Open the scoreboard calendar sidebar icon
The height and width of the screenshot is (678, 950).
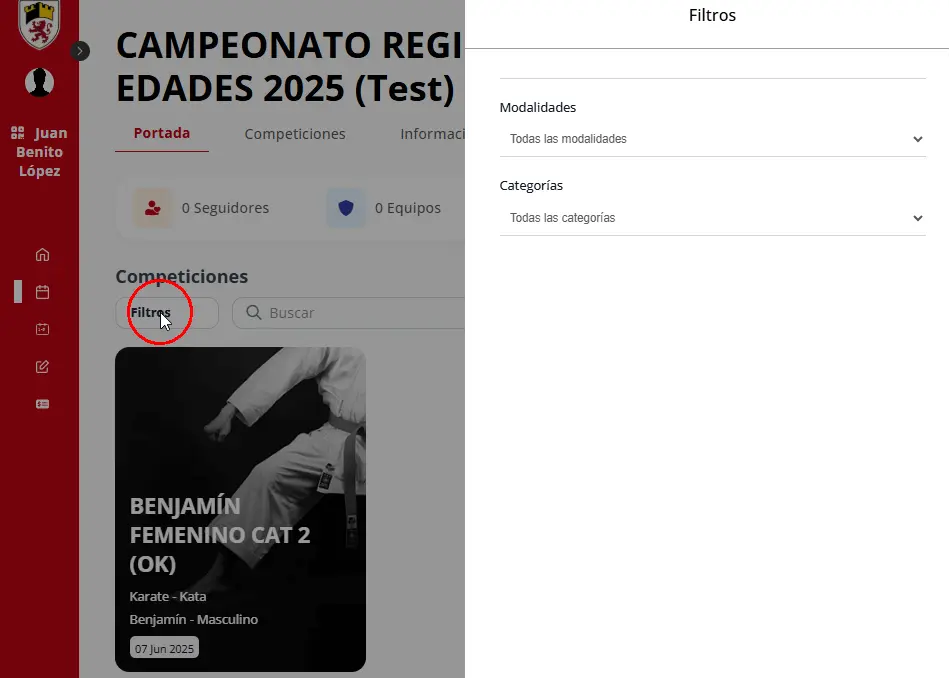coord(42,329)
